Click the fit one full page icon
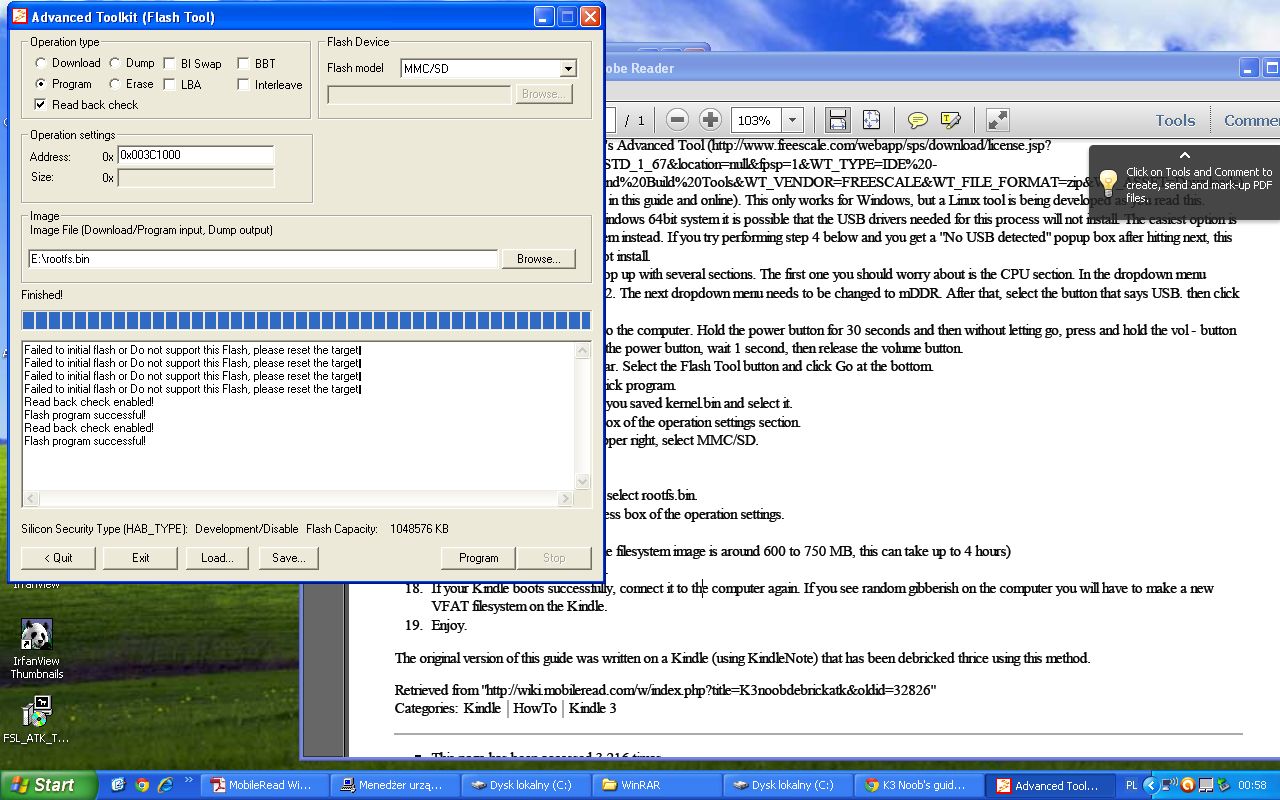The width and height of the screenshot is (1280, 800). (871, 120)
